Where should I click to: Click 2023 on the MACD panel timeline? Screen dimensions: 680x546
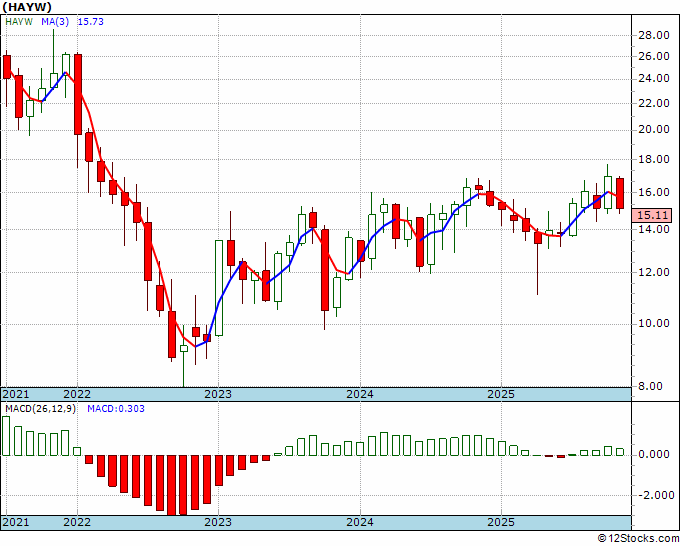[x=218, y=522]
